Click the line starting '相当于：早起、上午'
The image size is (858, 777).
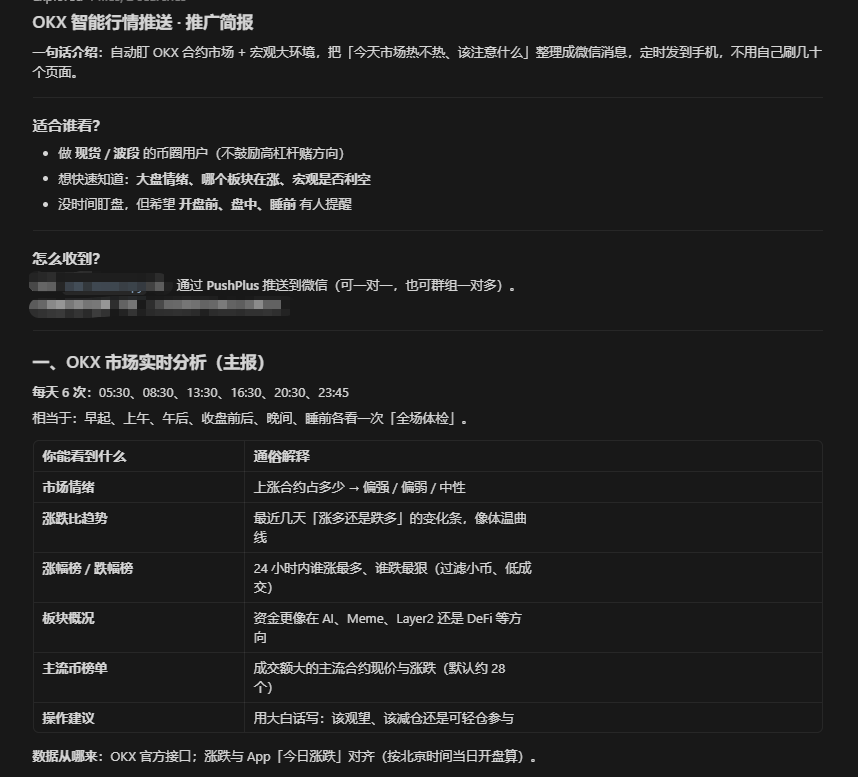[x=250, y=419]
